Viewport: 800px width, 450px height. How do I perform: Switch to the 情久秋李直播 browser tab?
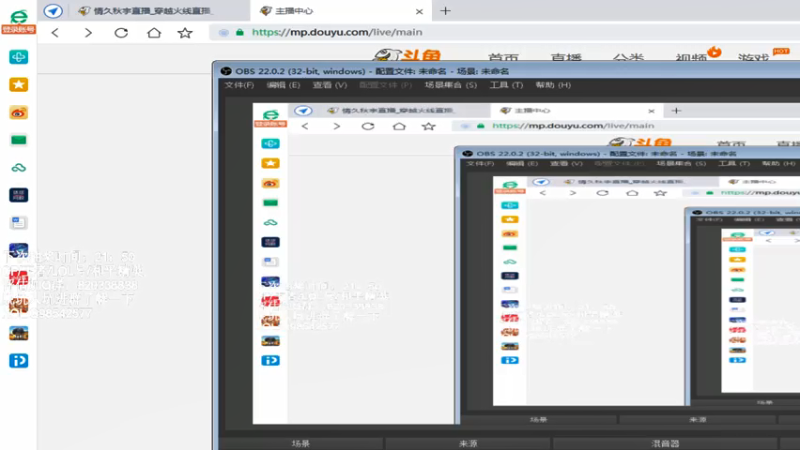tap(145, 11)
